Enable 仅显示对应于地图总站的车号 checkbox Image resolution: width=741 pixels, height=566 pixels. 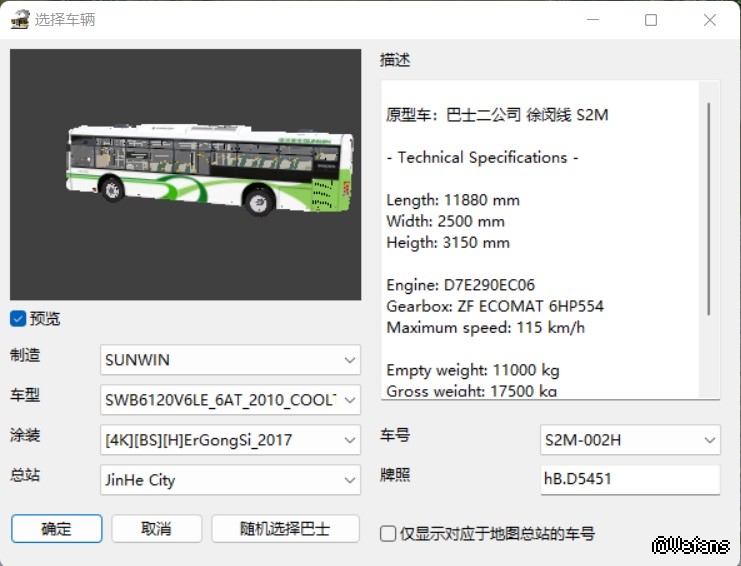point(389,534)
